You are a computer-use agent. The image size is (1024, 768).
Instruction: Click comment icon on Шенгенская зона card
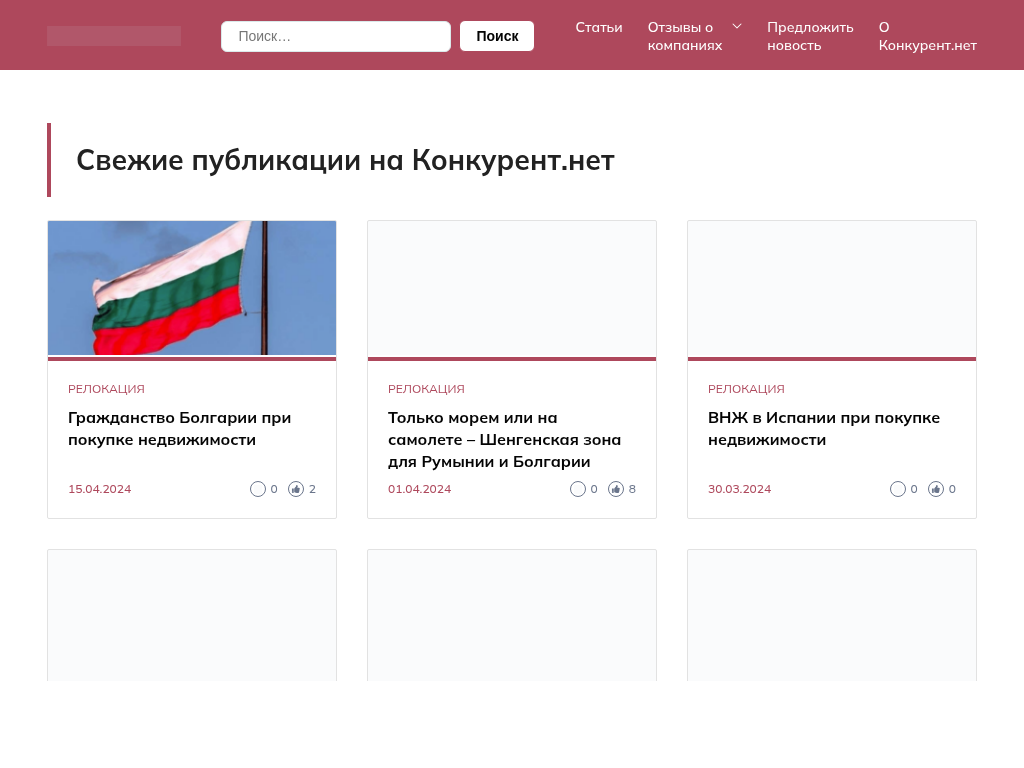(578, 489)
